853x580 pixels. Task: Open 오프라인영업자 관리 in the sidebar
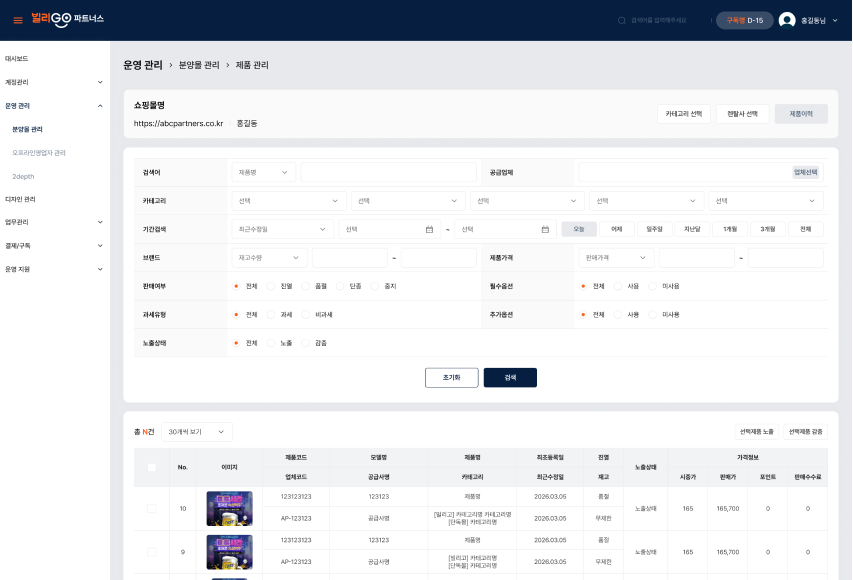coord(39,153)
